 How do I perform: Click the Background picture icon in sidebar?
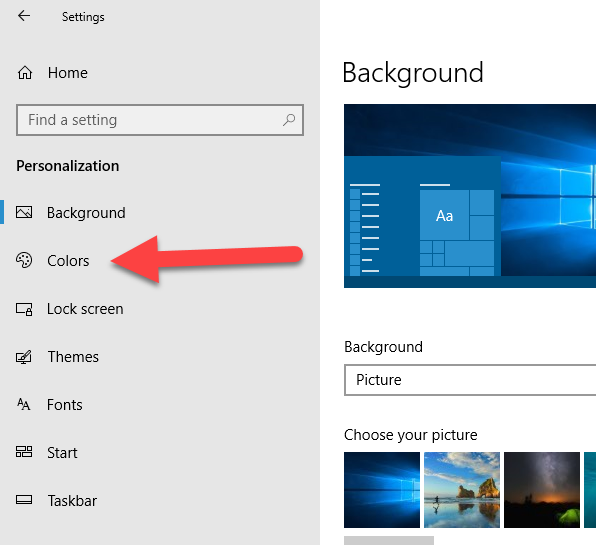pyautogui.click(x=24, y=212)
